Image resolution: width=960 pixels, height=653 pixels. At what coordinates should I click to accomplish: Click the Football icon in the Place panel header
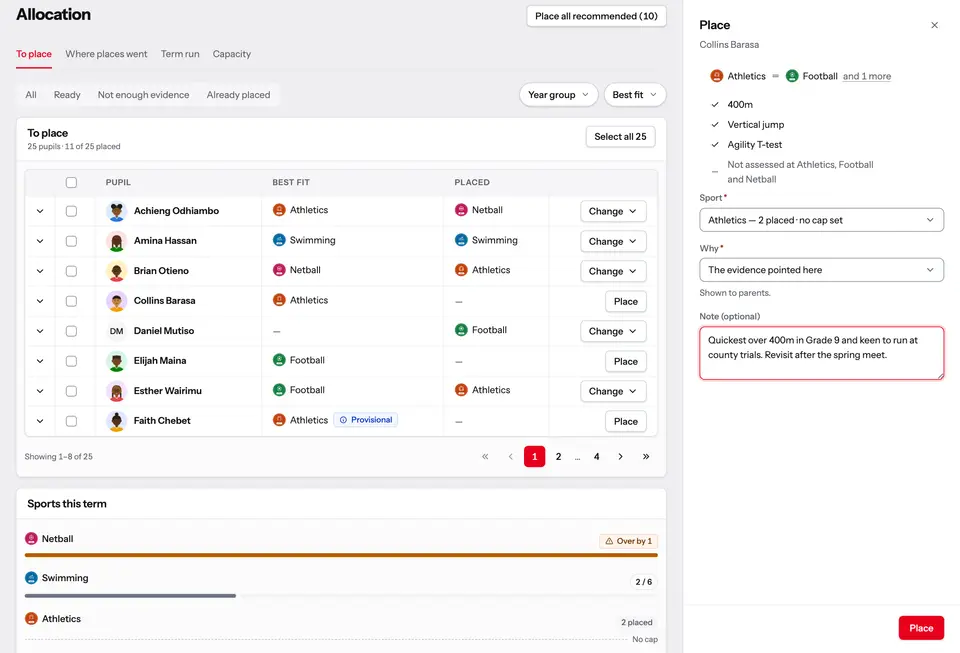point(792,76)
